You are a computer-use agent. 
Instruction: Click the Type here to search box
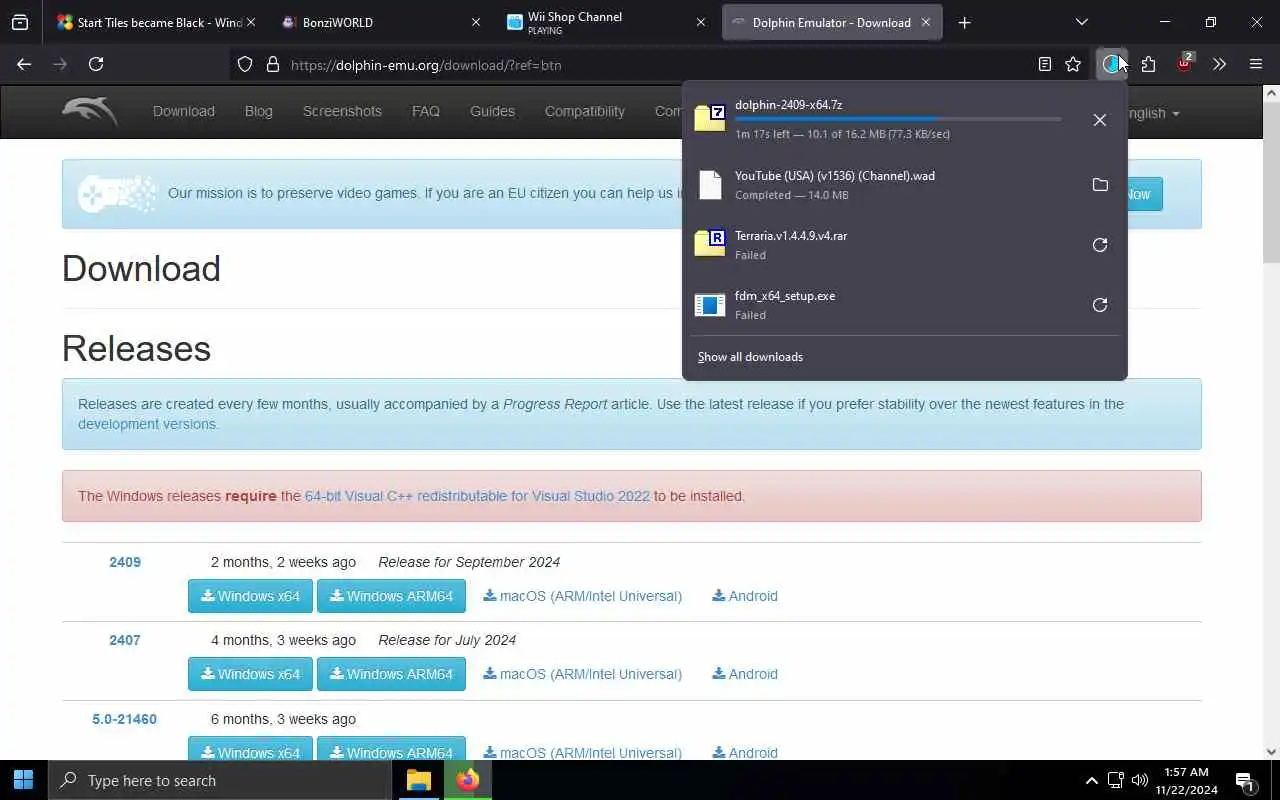(x=220, y=780)
